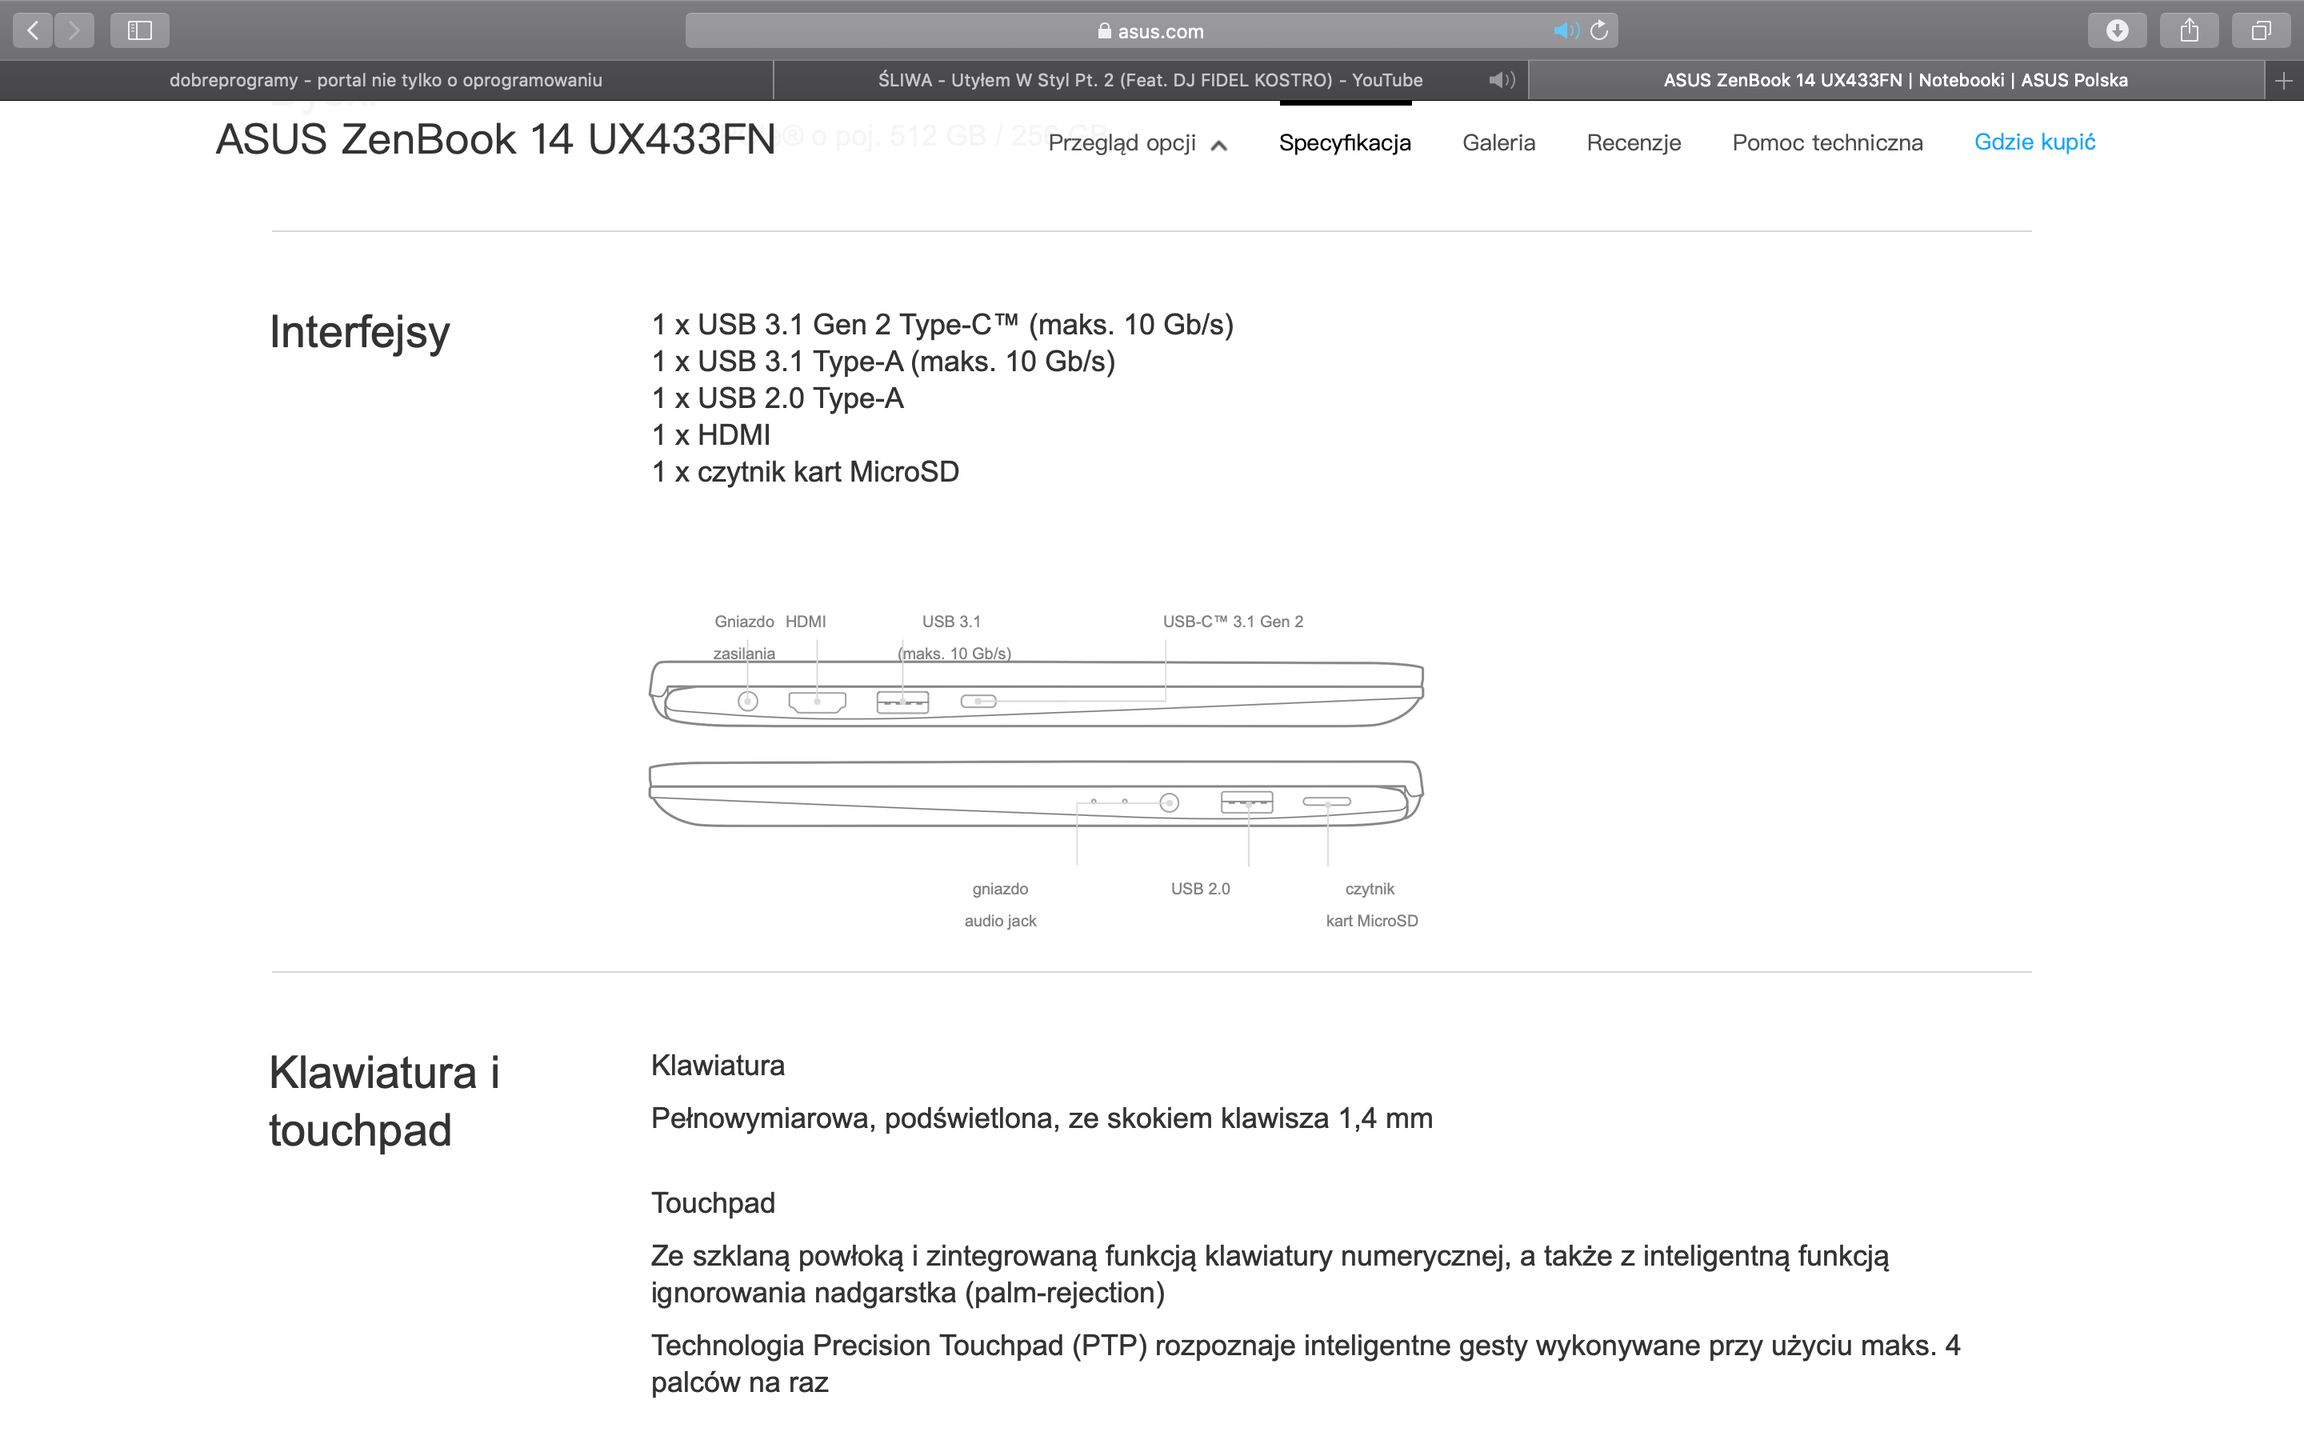This screenshot has width=2304, height=1440.
Task: Click the Safari back arrow button
Action: pyautogui.click(x=33, y=31)
